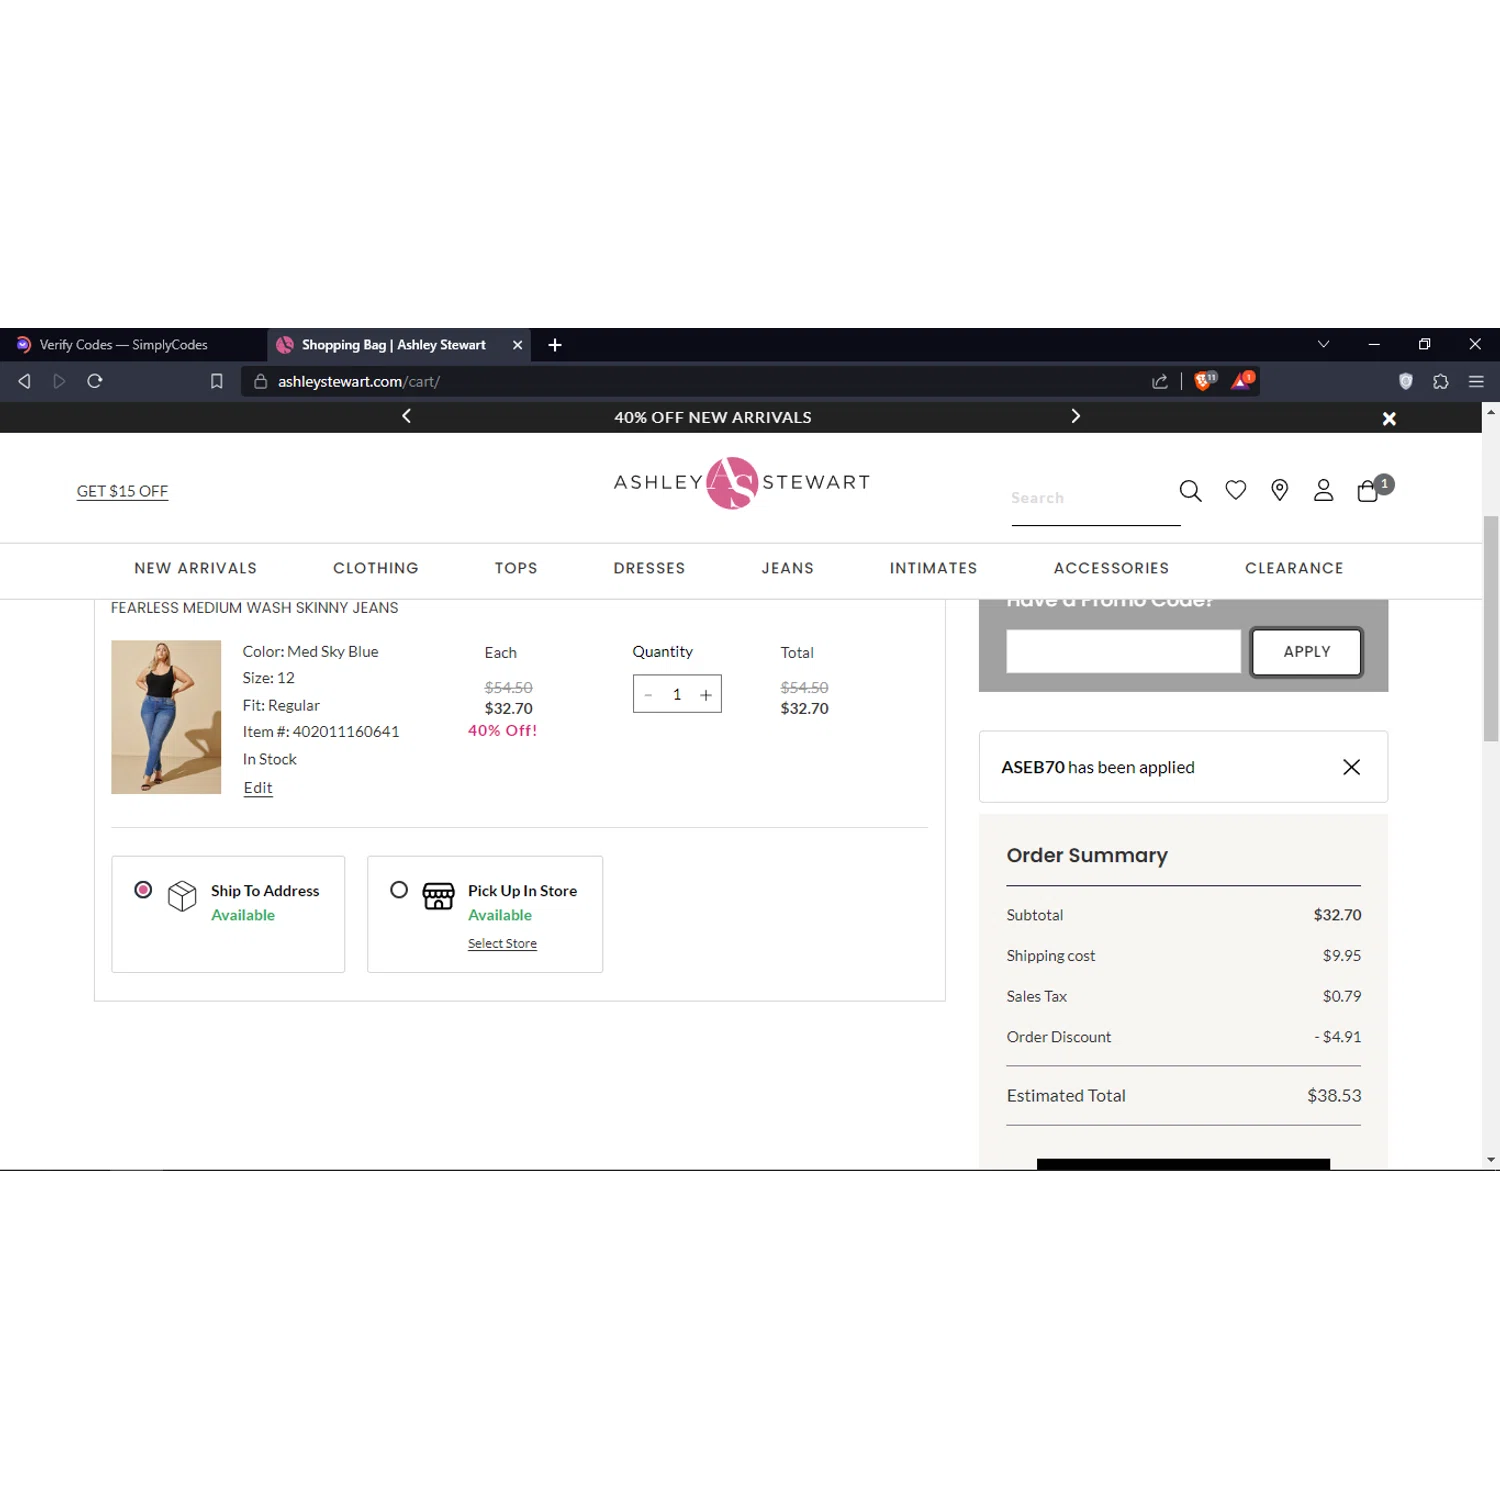
Task: Click the quantity value field
Action: coord(677,695)
